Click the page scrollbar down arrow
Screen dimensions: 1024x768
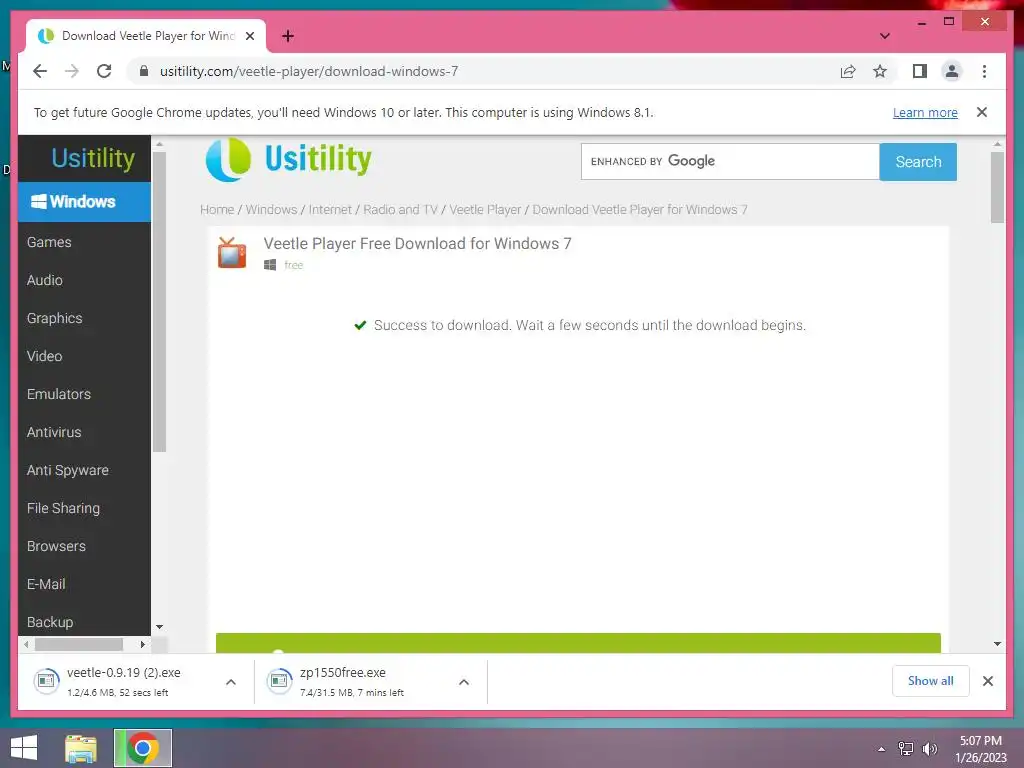click(997, 644)
